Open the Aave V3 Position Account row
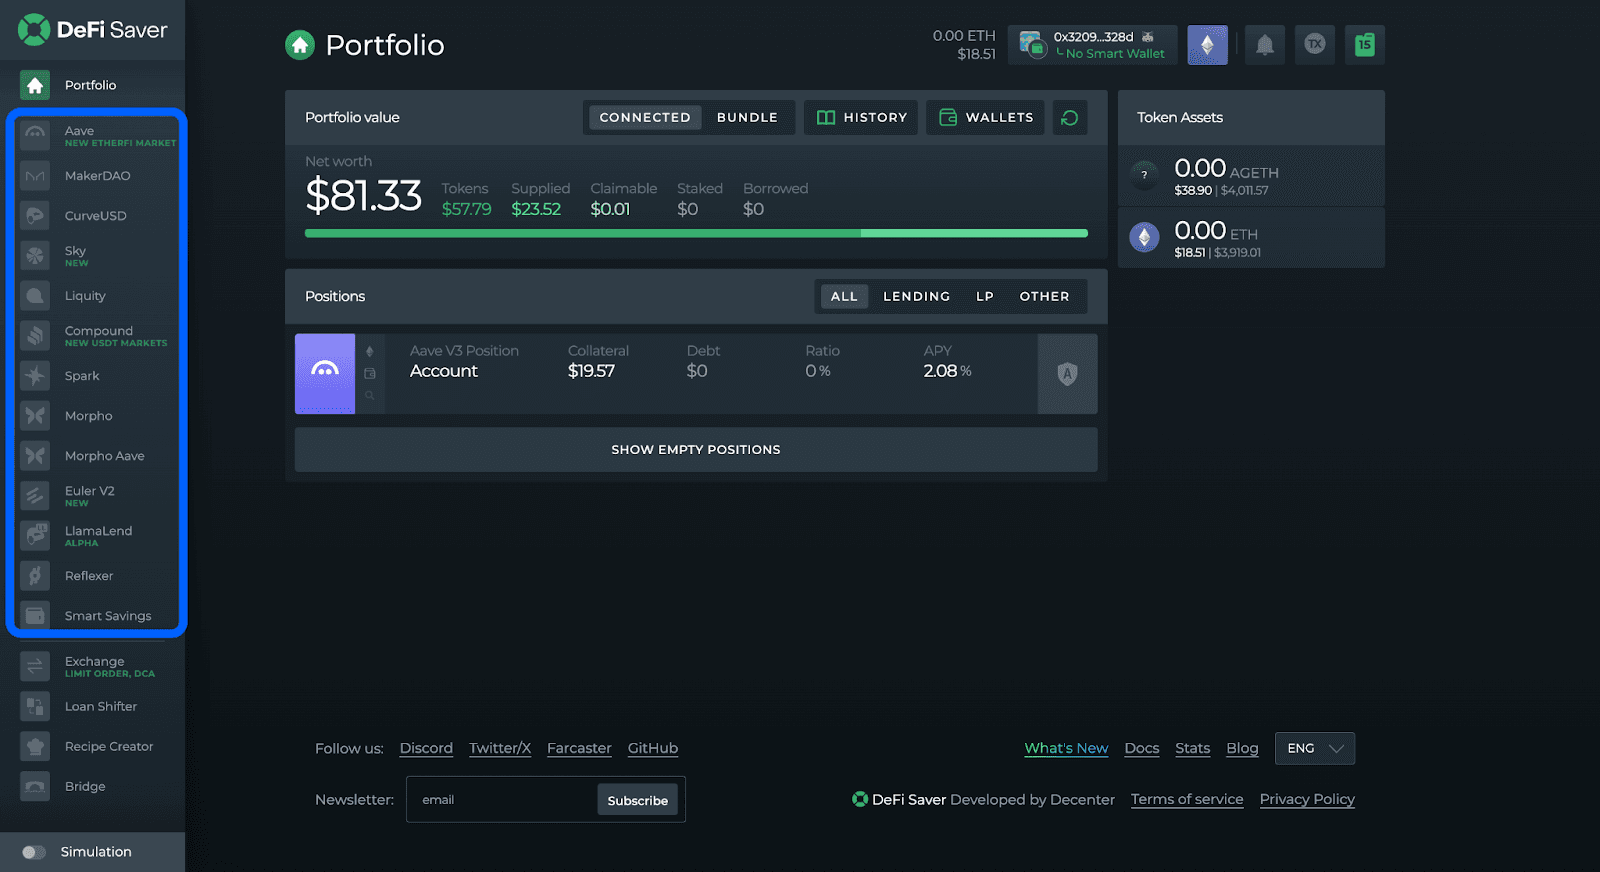Viewport: 1600px width, 872px height. pos(696,374)
